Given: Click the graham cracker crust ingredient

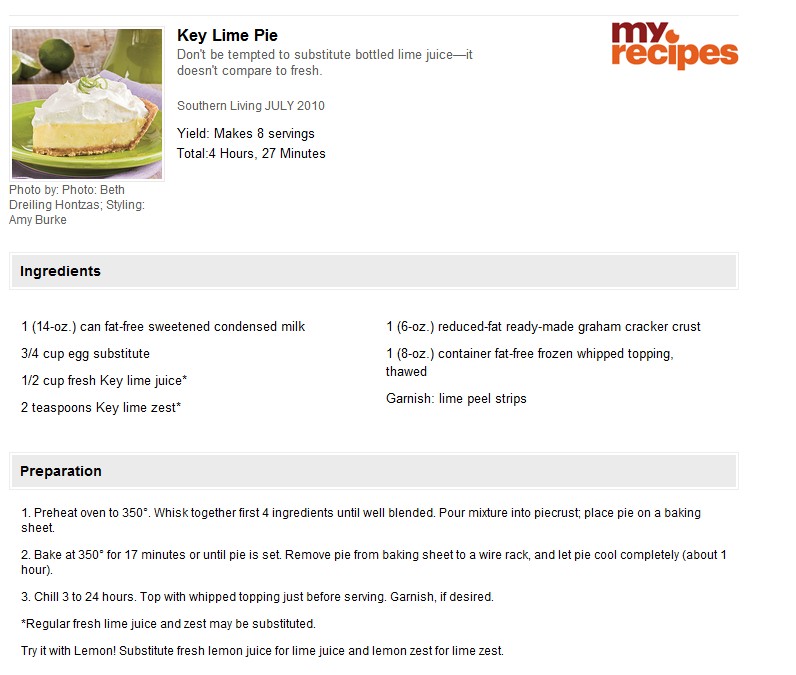Looking at the screenshot, I should pyautogui.click(x=543, y=326).
